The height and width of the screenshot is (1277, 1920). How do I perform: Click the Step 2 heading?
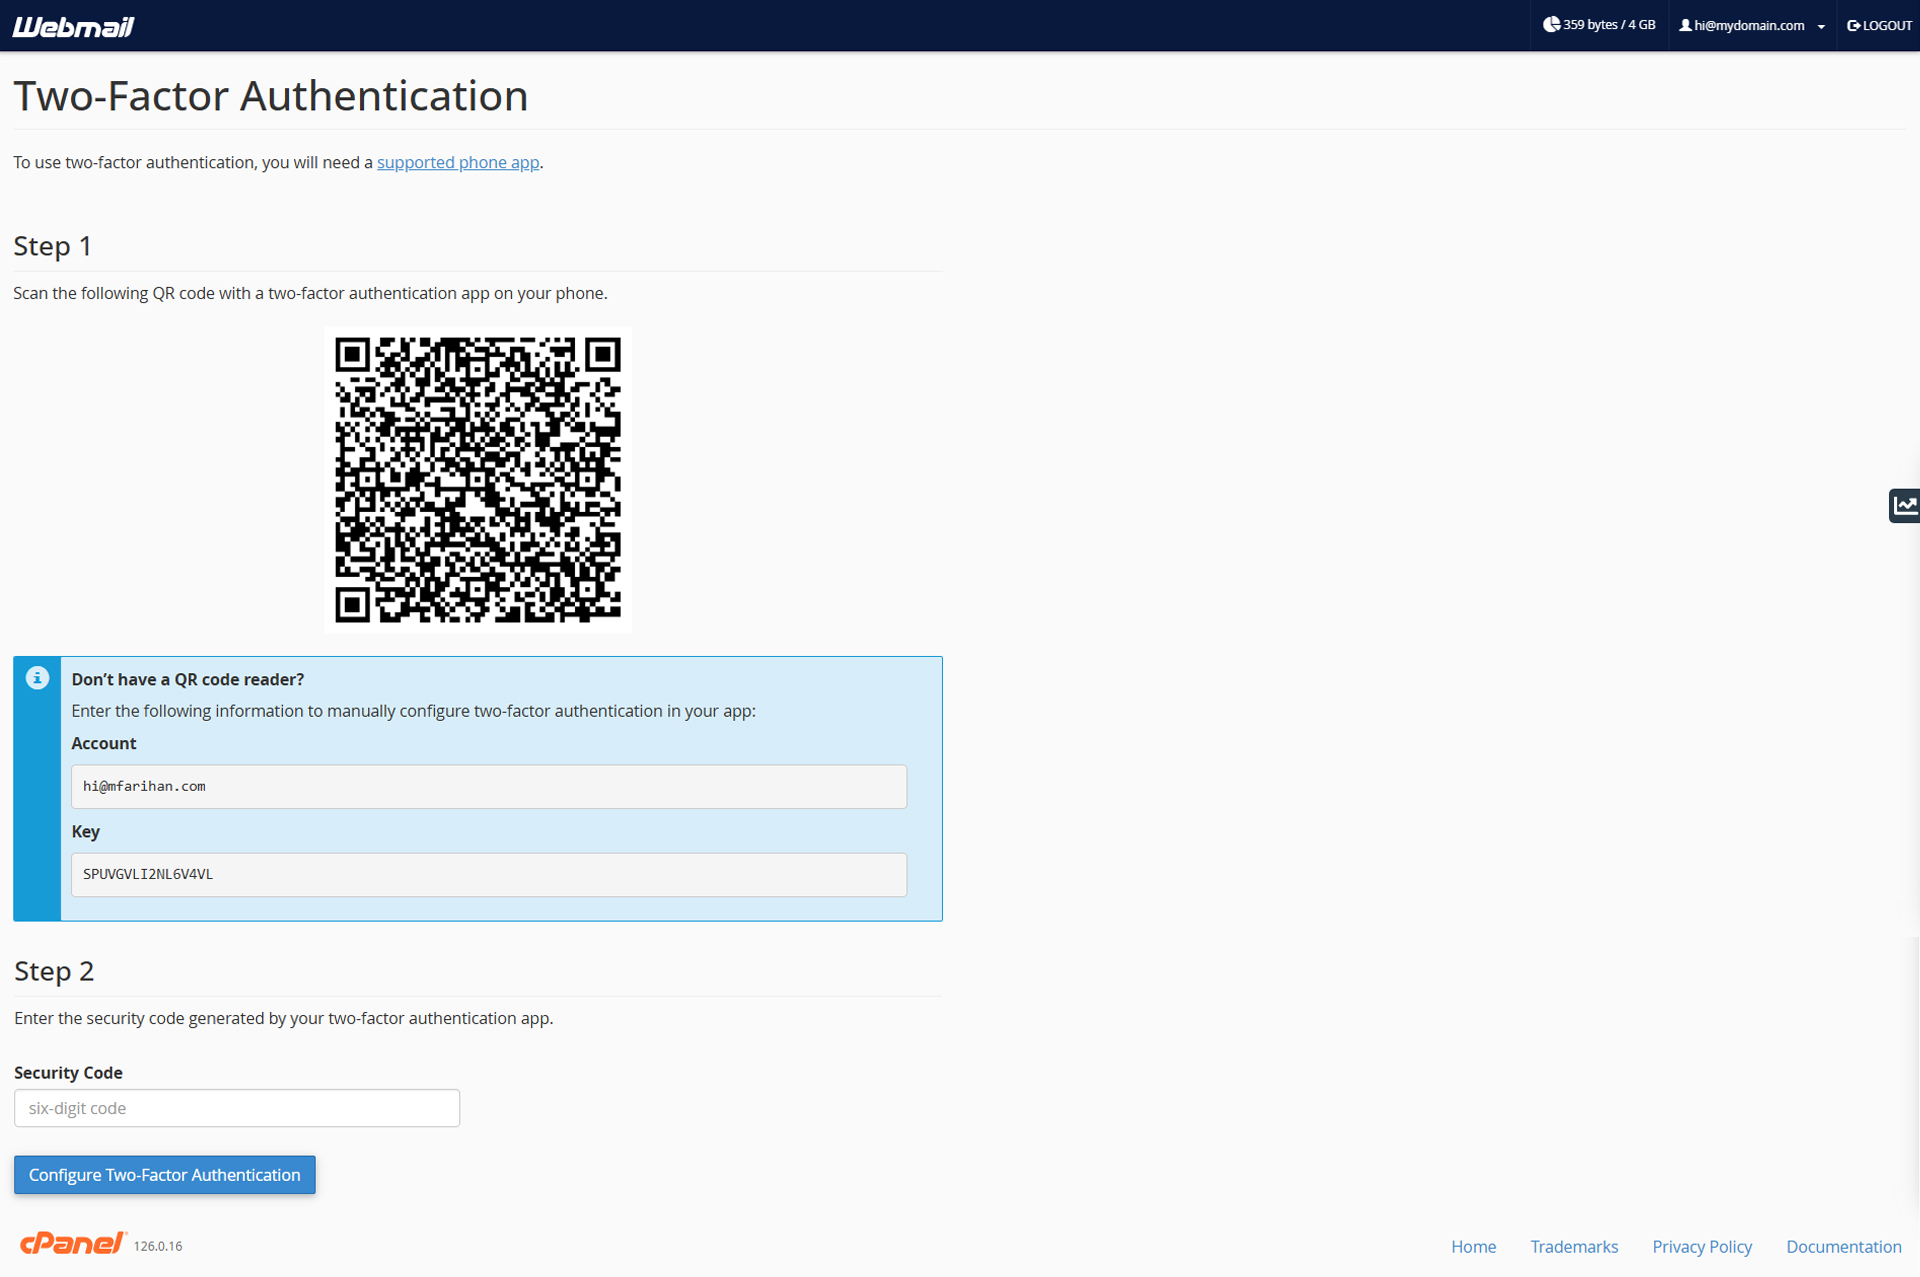click(54, 971)
